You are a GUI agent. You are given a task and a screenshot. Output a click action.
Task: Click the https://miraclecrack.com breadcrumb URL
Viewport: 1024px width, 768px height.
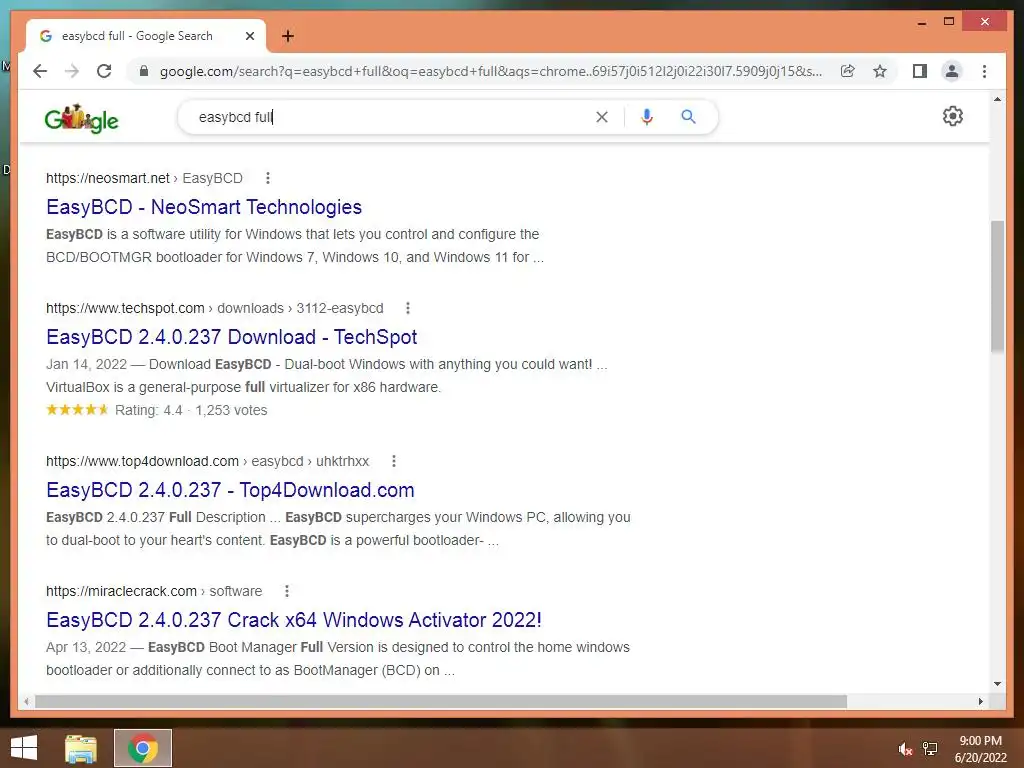pyautogui.click(x=121, y=591)
